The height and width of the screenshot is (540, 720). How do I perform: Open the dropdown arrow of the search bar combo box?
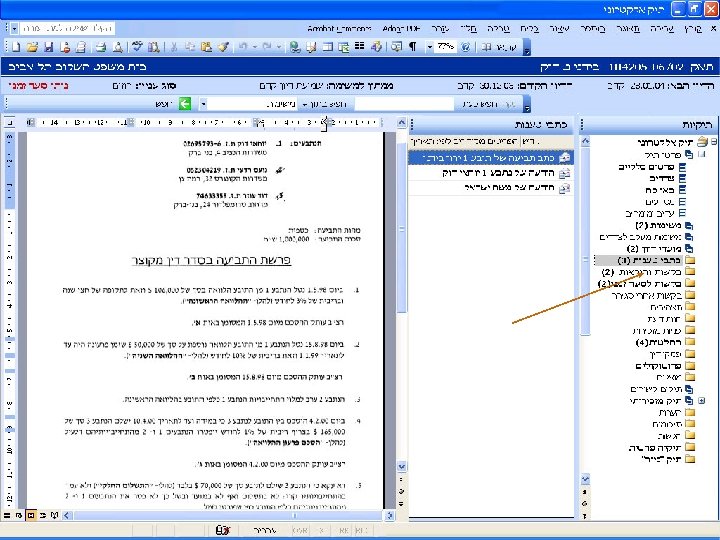coord(202,104)
